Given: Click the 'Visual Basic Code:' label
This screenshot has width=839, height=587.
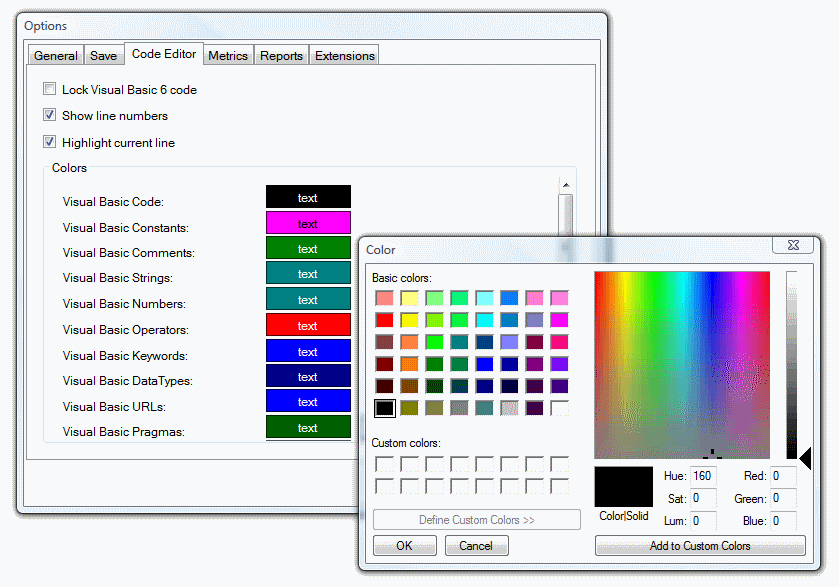Looking at the screenshot, I should point(113,202).
